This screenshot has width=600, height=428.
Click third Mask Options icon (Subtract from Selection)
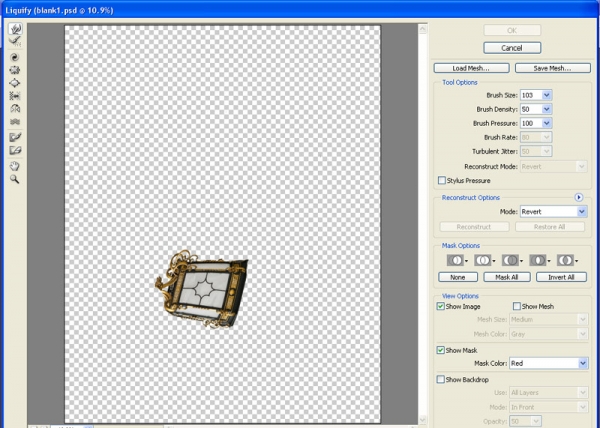(510, 260)
